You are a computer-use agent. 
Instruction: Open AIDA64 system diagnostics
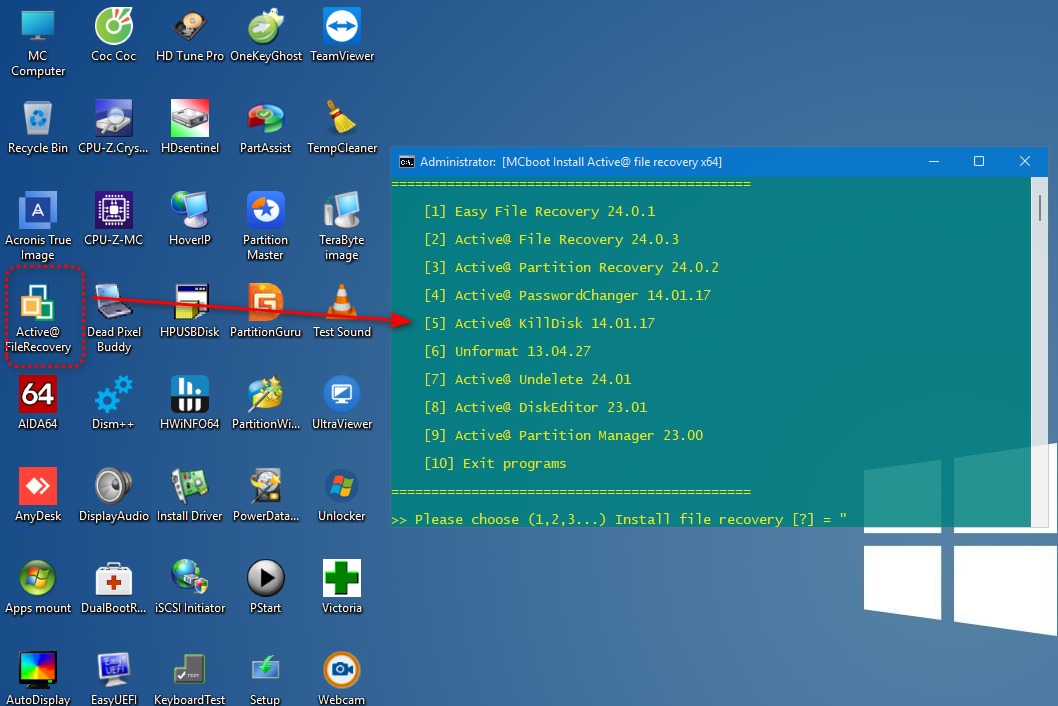point(38,395)
